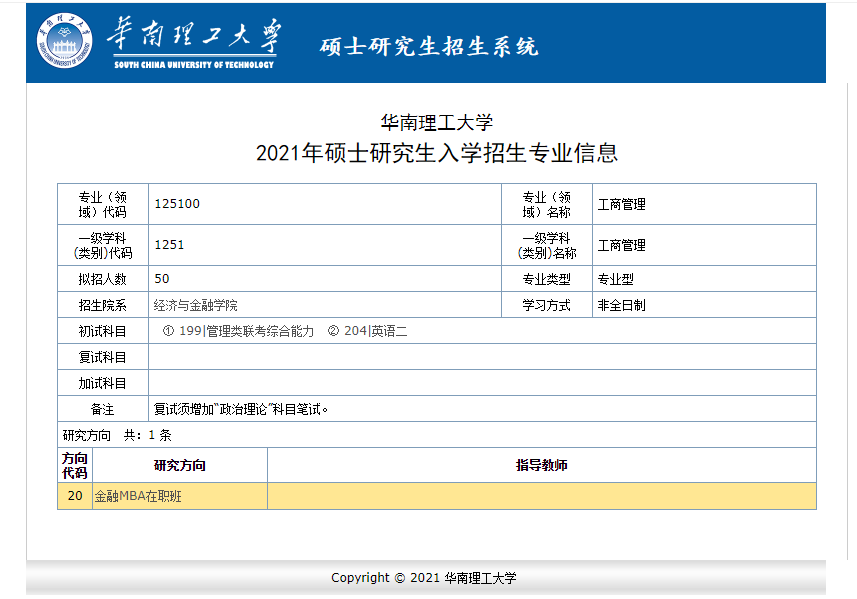Open the 金融MBA在职班 research direction link
857x599 pixels.
pos(138,496)
